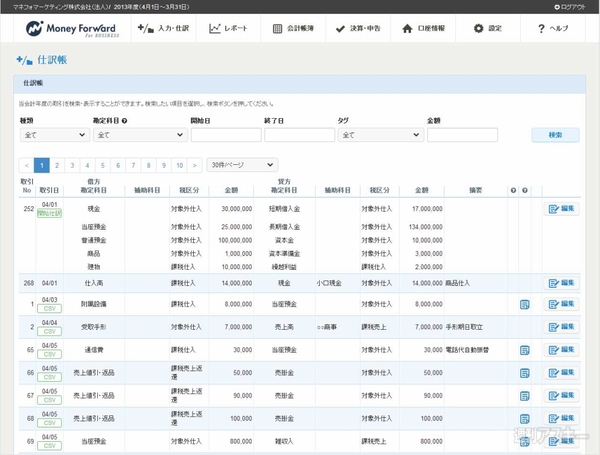
Task: Open the 入力・仕訳 menu
Action: coord(165,29)
